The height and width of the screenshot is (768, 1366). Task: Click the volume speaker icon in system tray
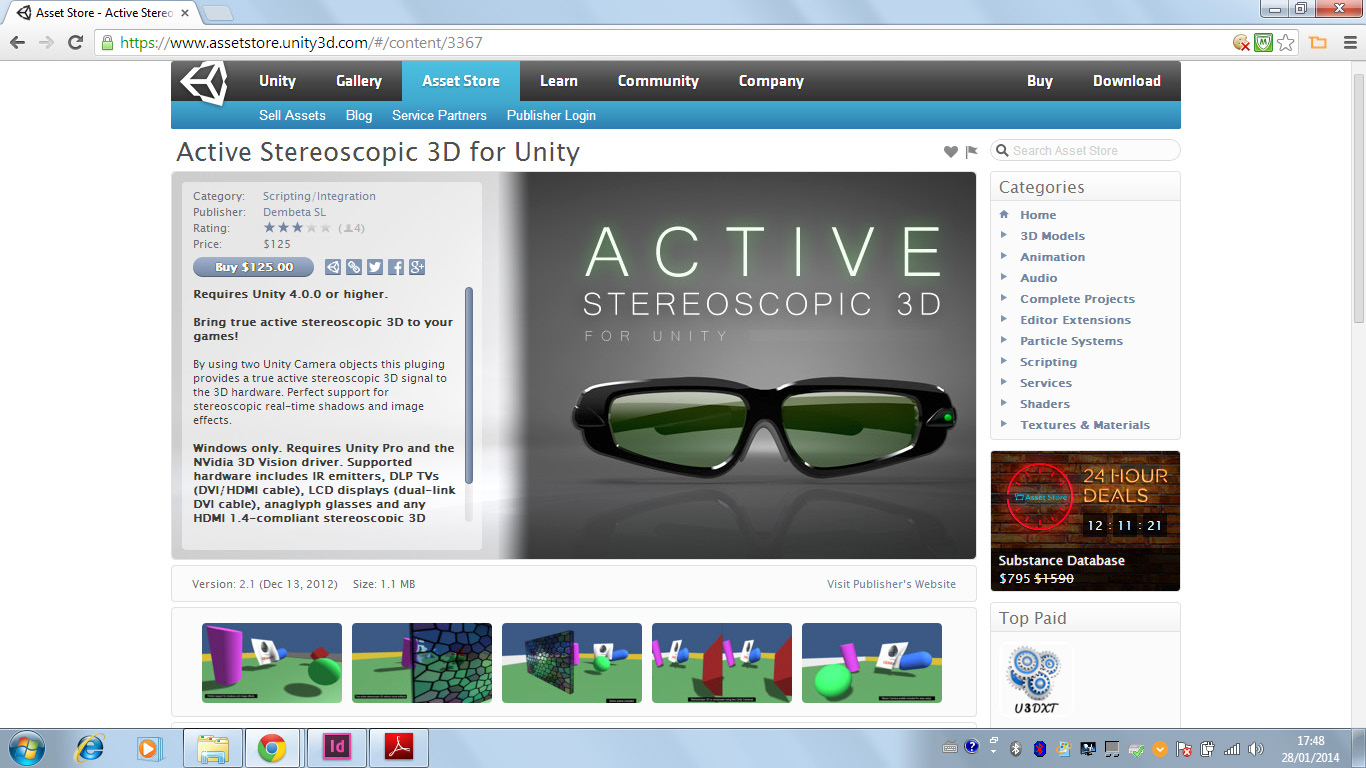(1256, 749)
